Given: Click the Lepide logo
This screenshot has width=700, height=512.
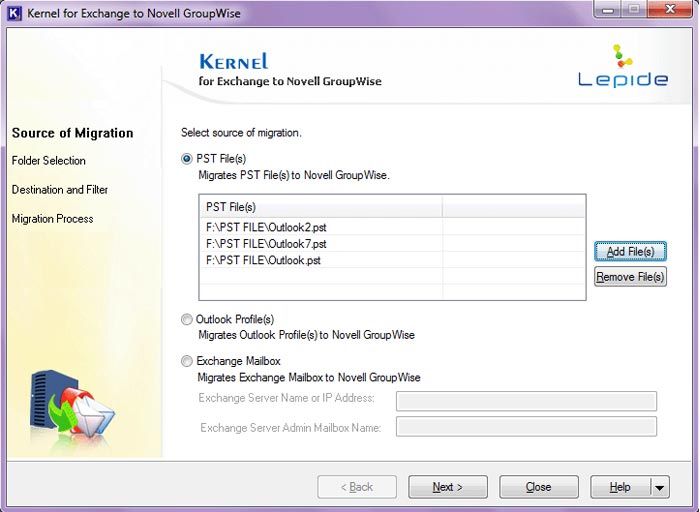Looking at the screenshot, I should click(623, 66).
